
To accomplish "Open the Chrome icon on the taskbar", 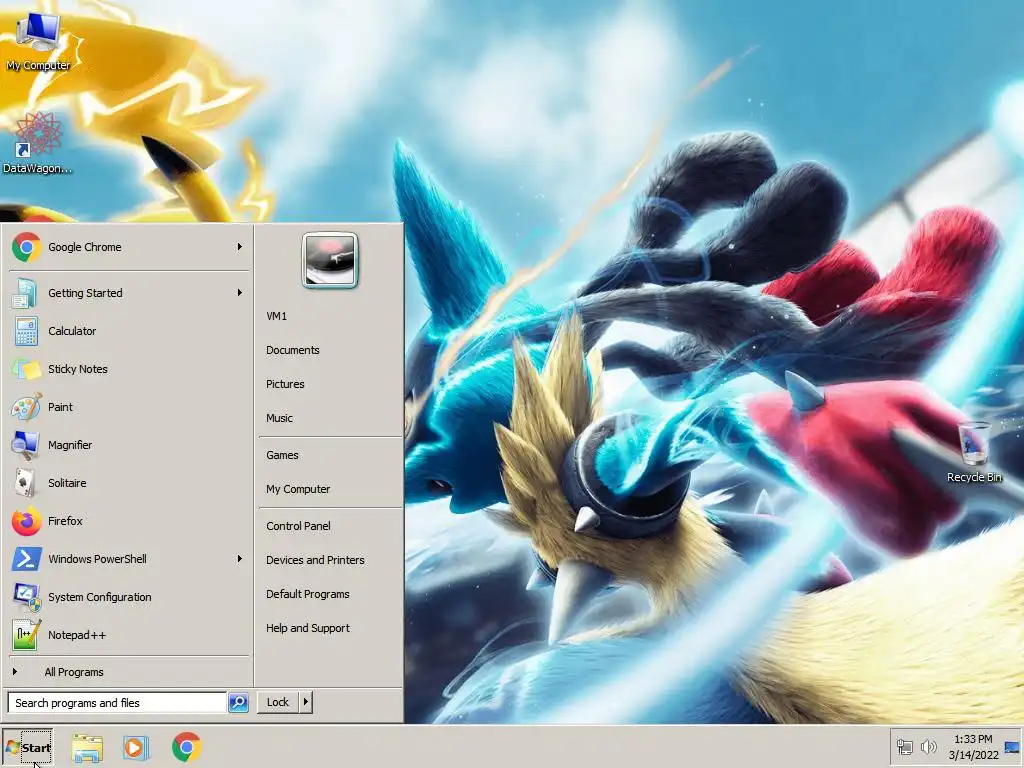I will tap(187, 748).
